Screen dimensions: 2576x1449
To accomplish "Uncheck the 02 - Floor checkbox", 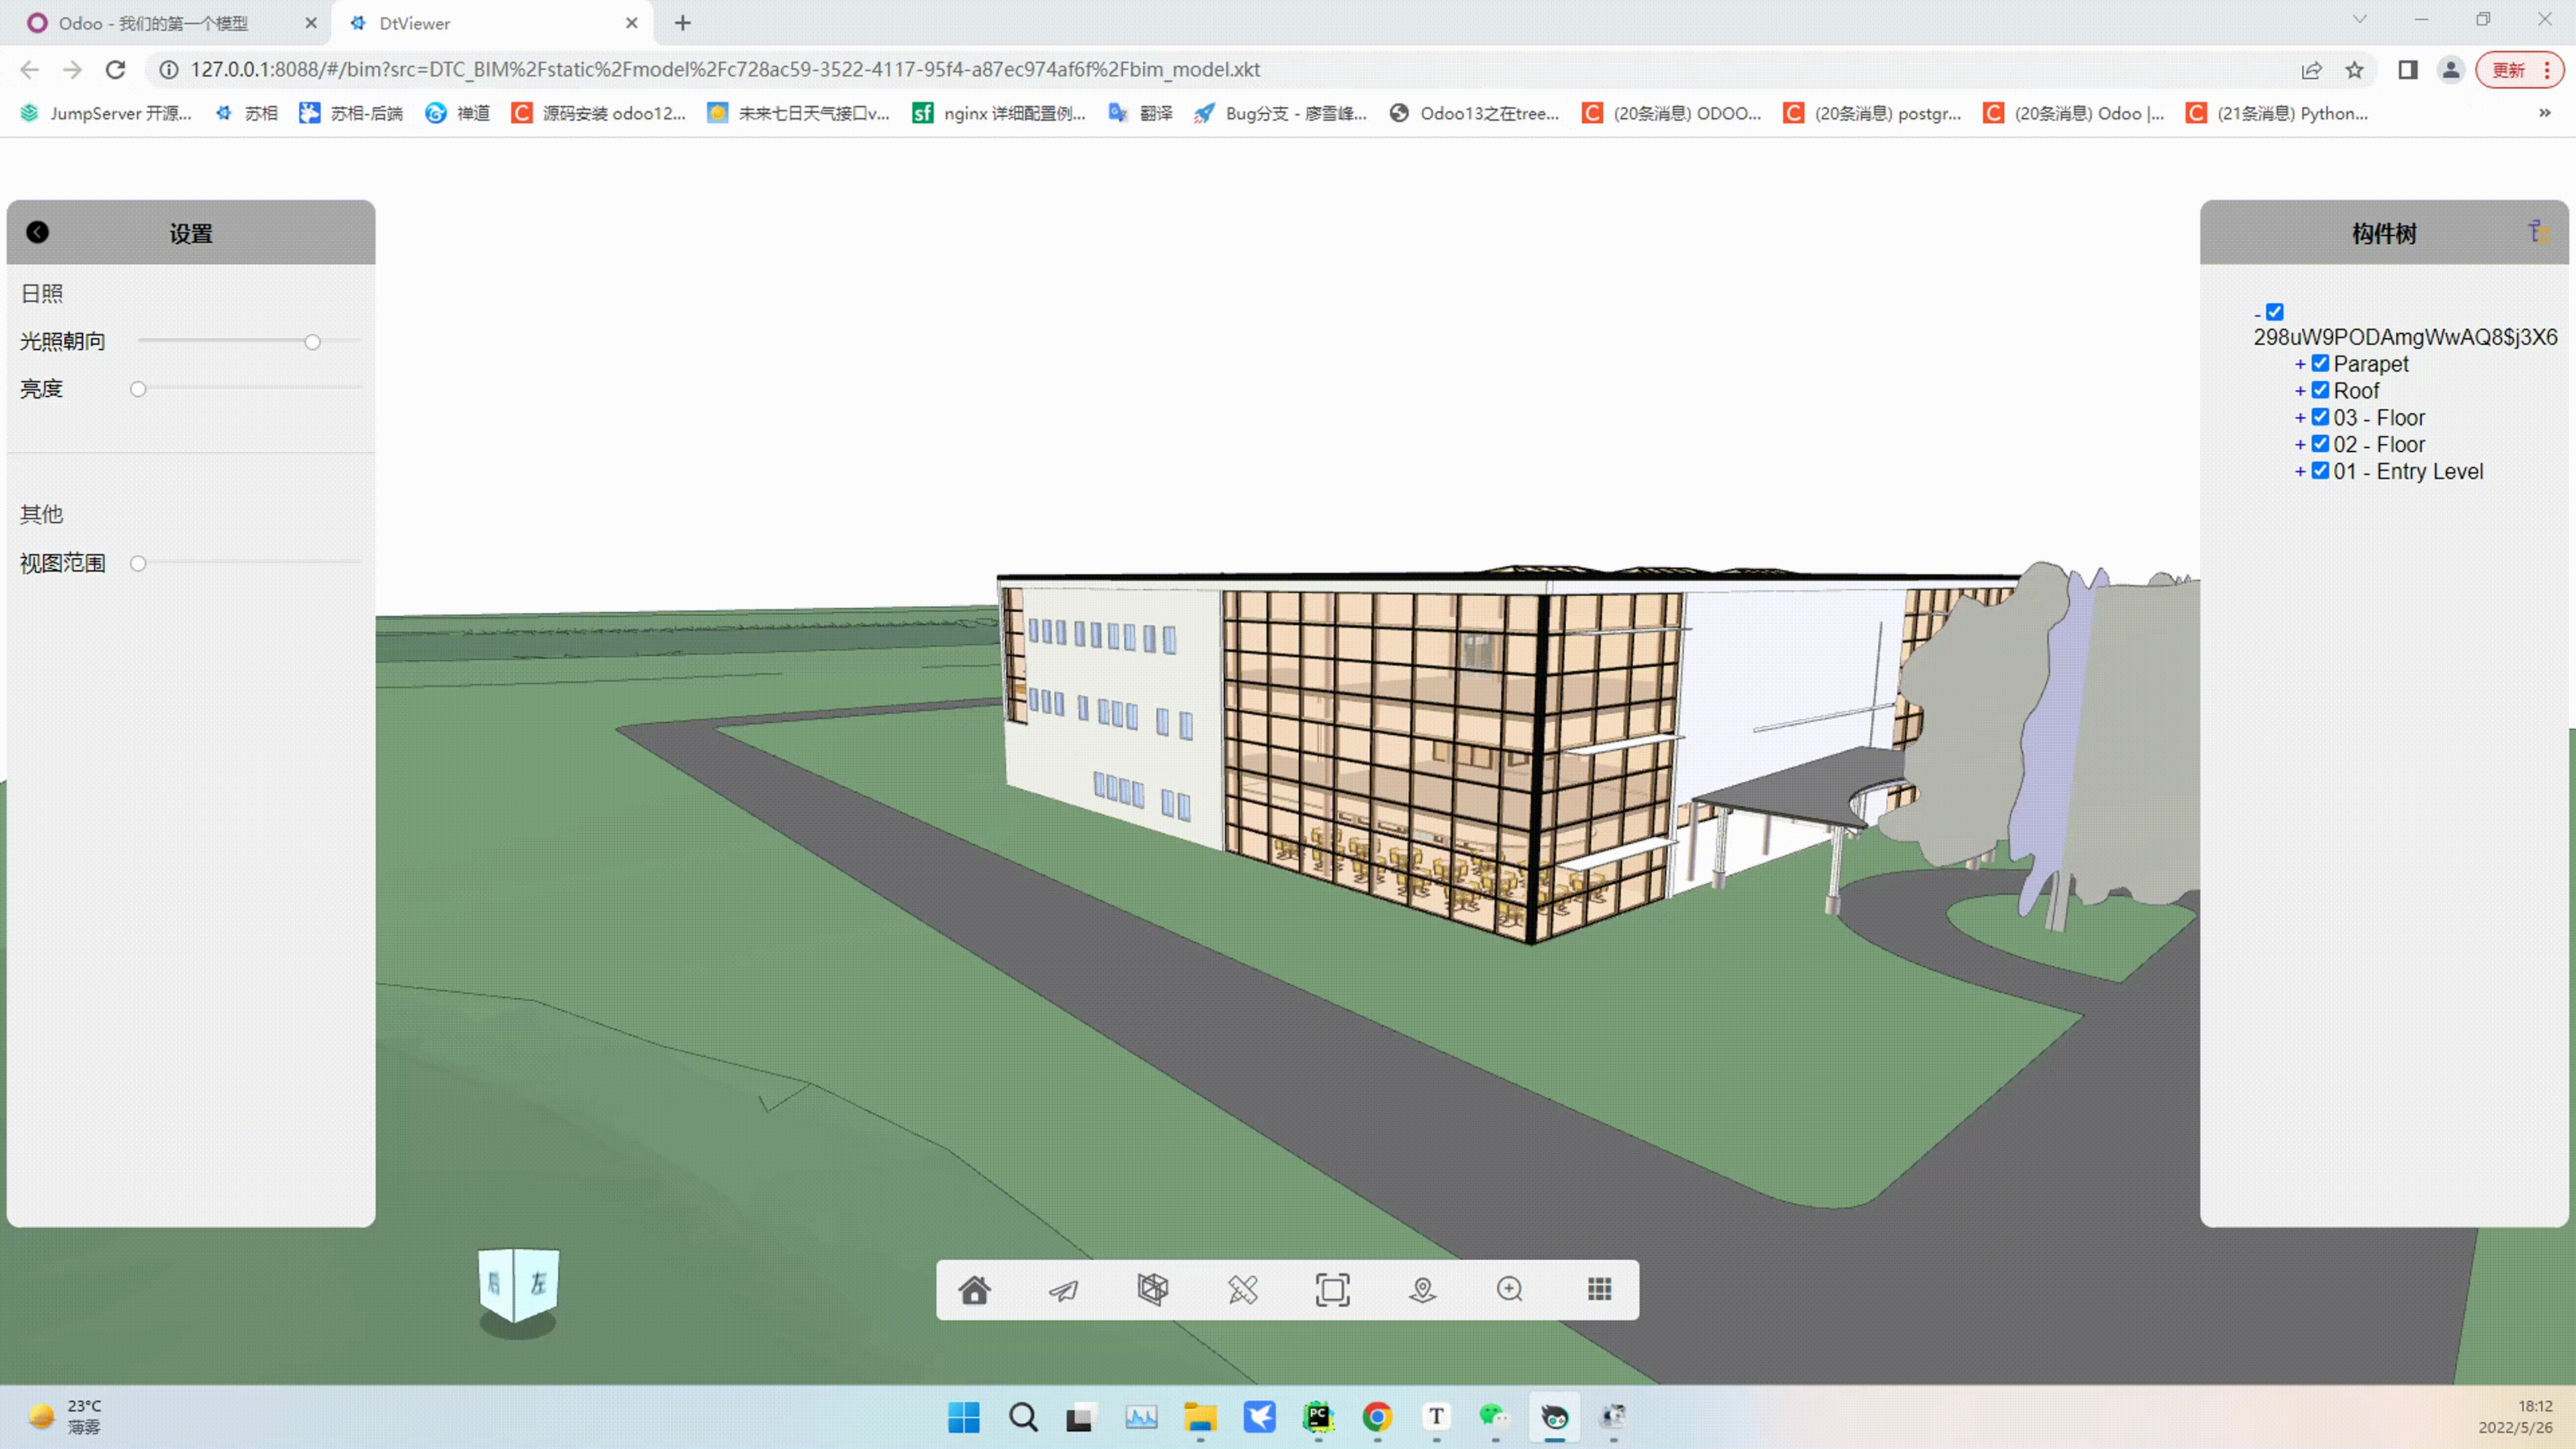I will click(2320, 444).
